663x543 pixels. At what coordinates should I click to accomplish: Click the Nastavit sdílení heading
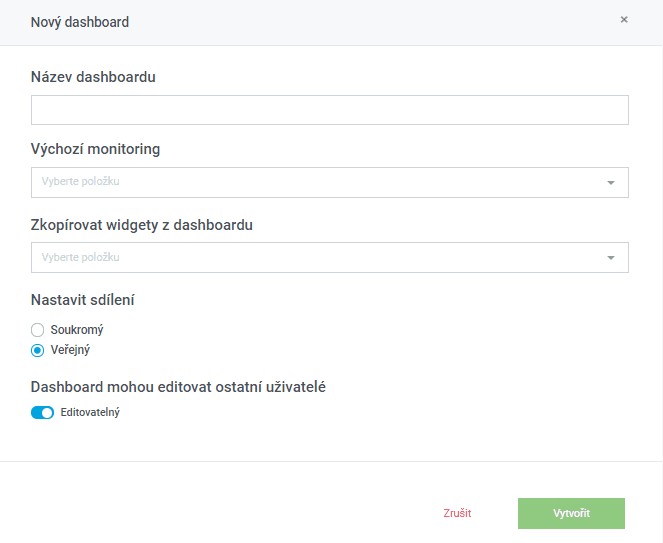(85, 298)
